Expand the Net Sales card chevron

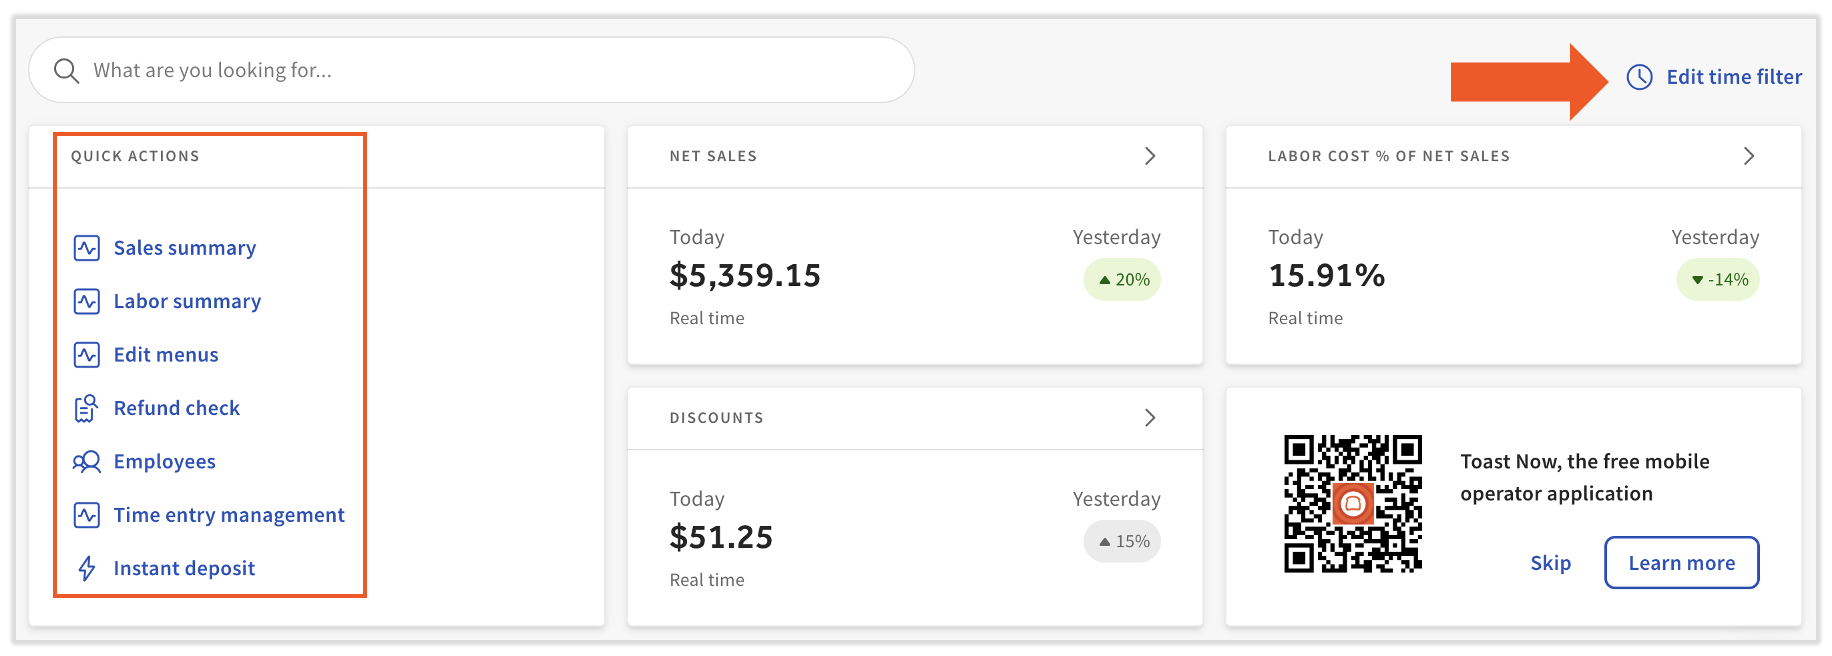click(1150, 156)
